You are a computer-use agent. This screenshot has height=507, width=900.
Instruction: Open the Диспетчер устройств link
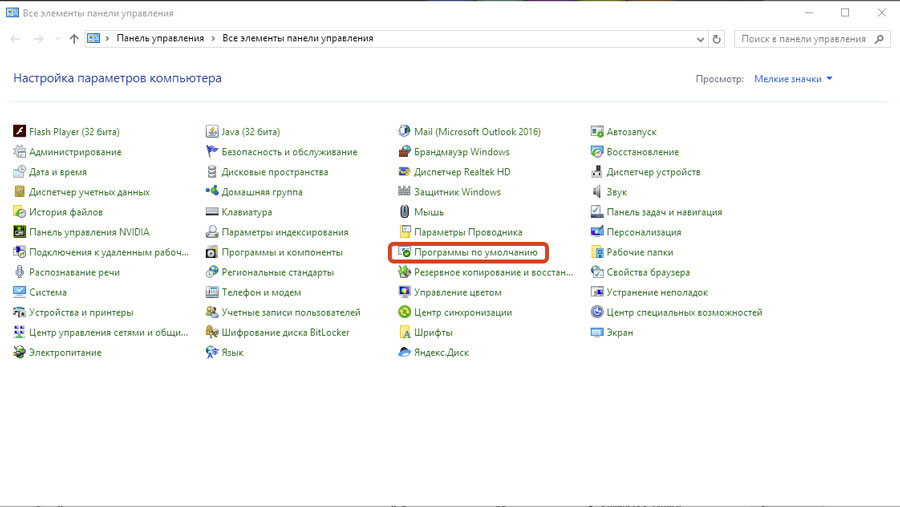point(654,172)
